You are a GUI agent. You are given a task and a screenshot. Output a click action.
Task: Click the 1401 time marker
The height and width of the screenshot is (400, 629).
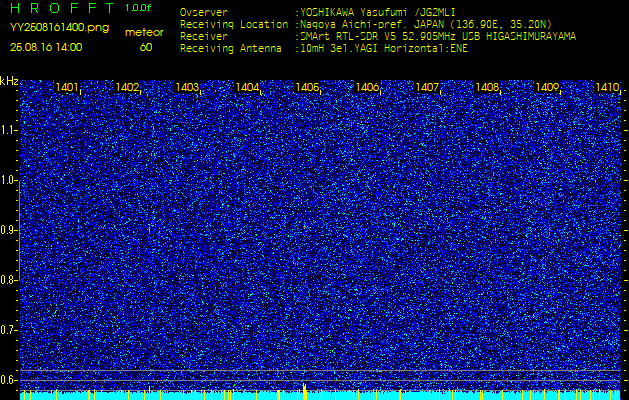click(67, 87)
